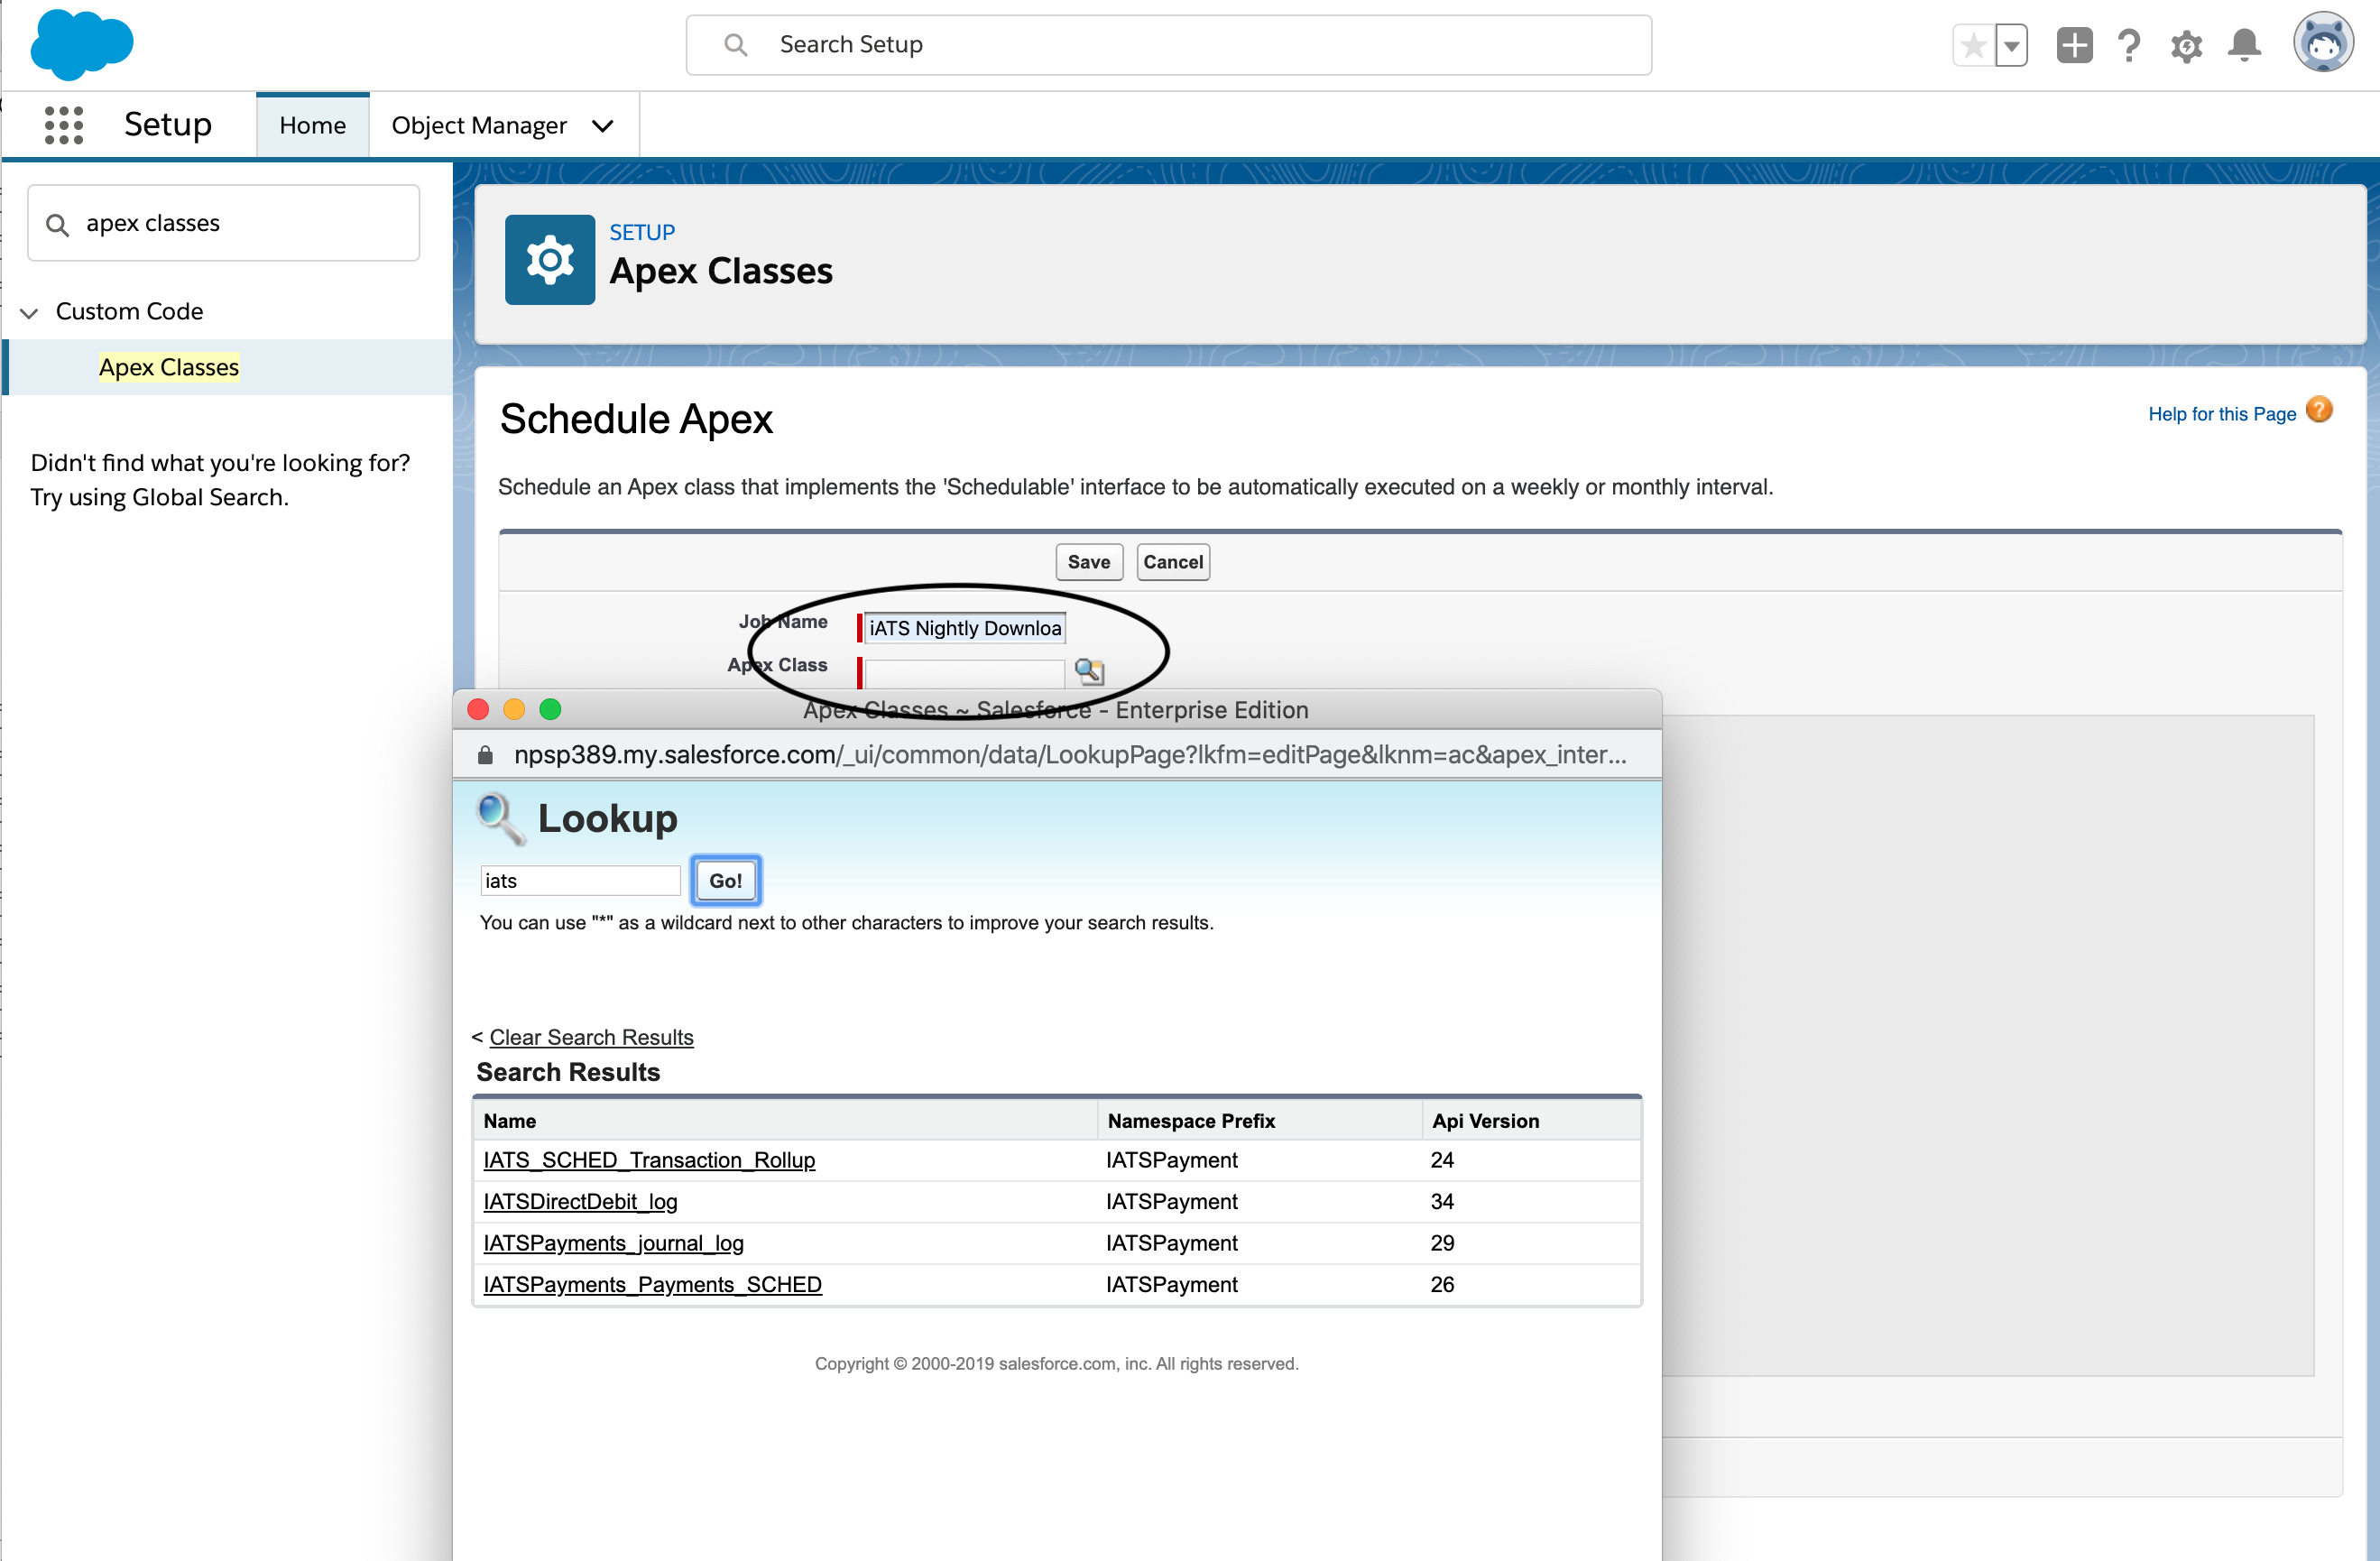The height and width of the screenshot is (1561, 2380).
Task: Click the favorites star icon
Action: pos(1973,46)
